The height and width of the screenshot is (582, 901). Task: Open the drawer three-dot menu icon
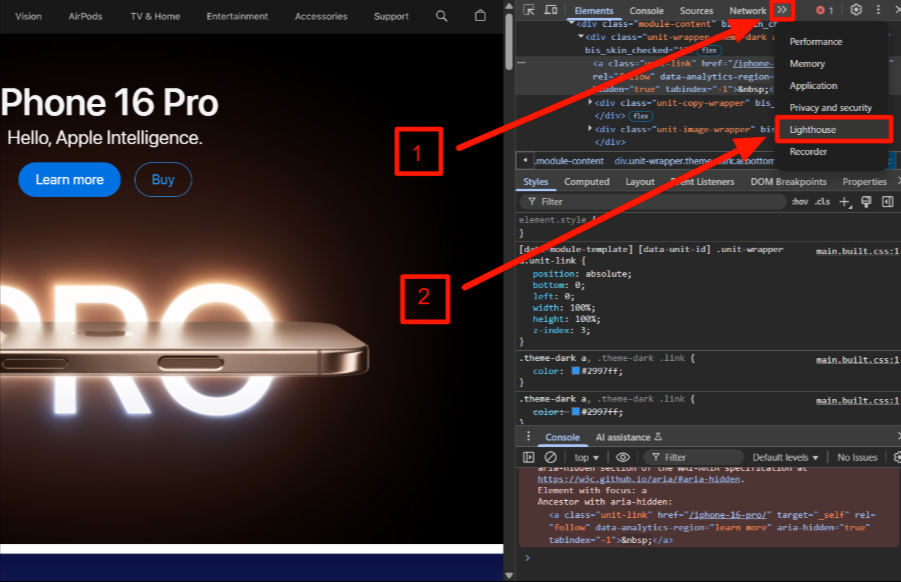click(x=528, y=437)
